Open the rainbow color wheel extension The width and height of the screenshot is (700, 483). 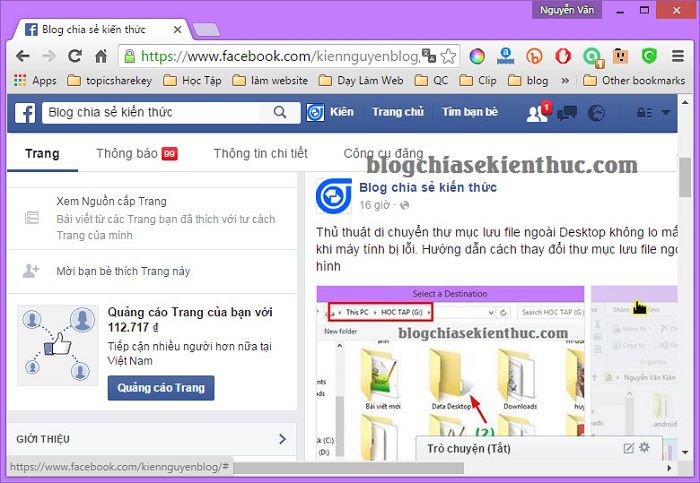point(477,56)
